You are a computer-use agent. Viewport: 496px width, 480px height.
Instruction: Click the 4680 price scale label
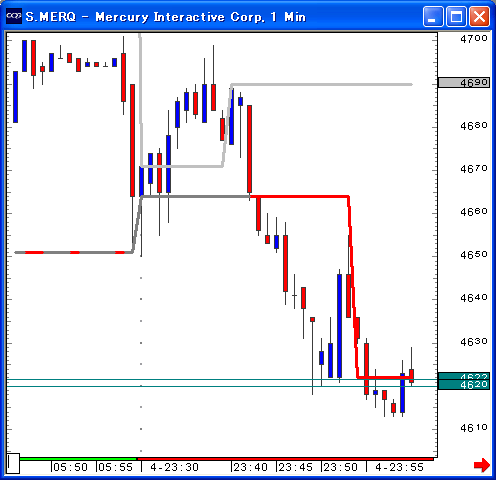474,126
